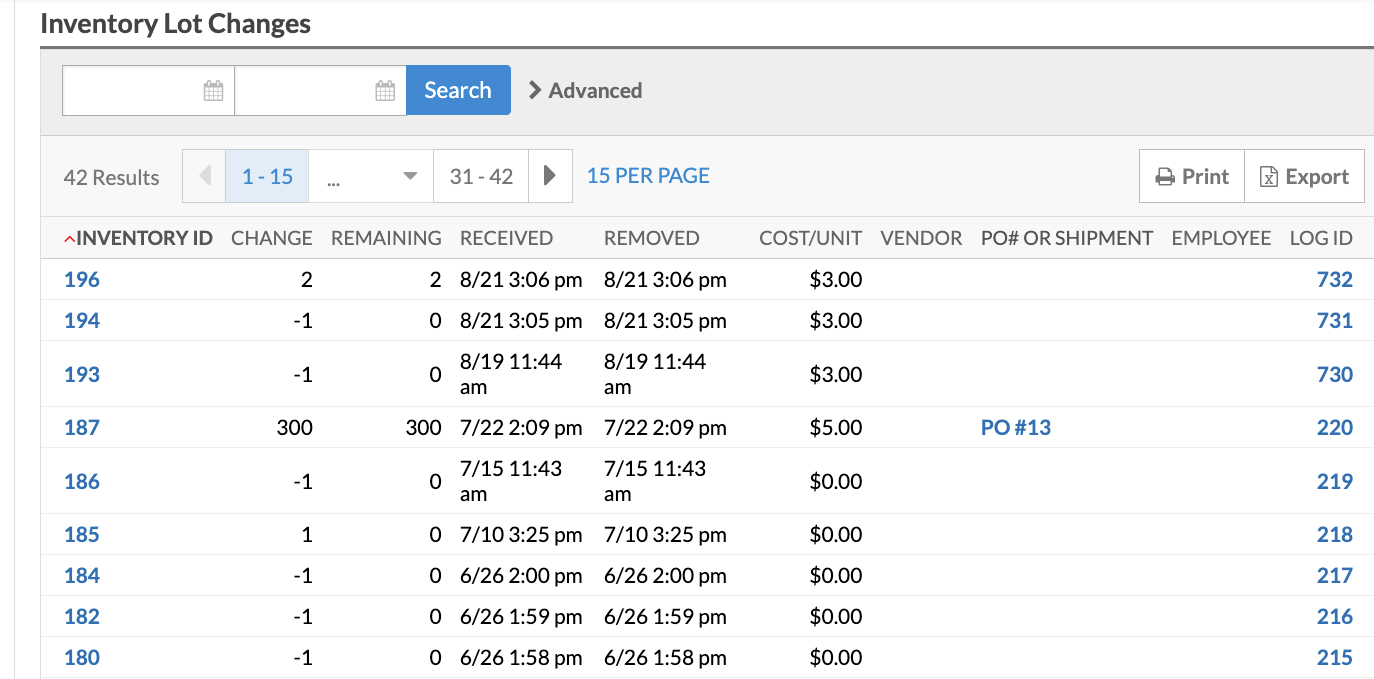Open the PO #13 purchase order link
Screen dimensions: 1374x679
click(x=1016, y=428)
